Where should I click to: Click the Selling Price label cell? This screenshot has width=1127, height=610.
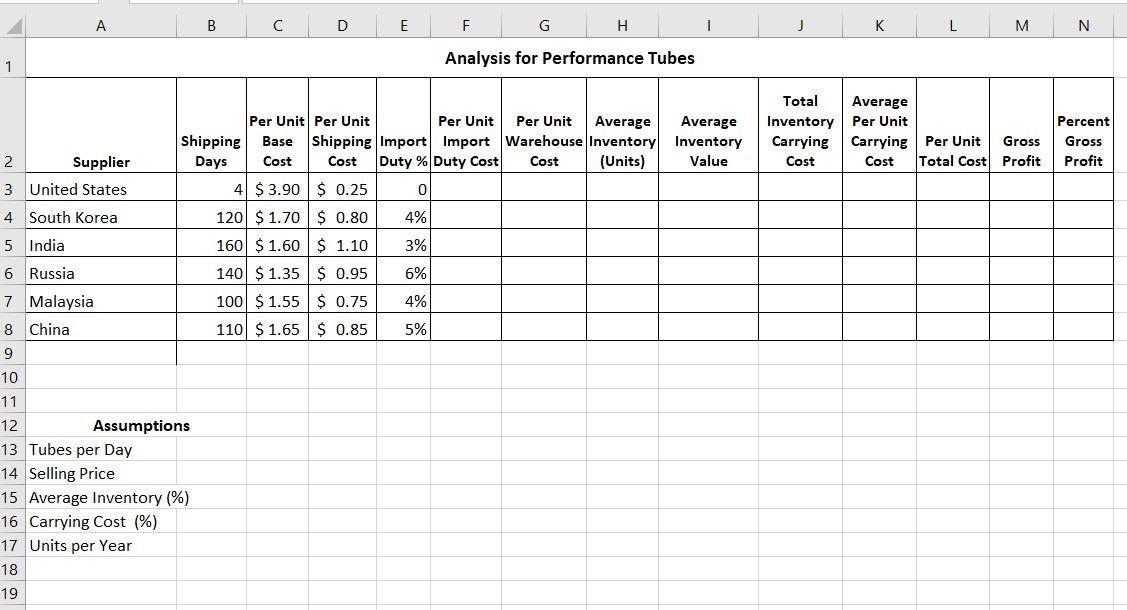[x=100, y=473]
